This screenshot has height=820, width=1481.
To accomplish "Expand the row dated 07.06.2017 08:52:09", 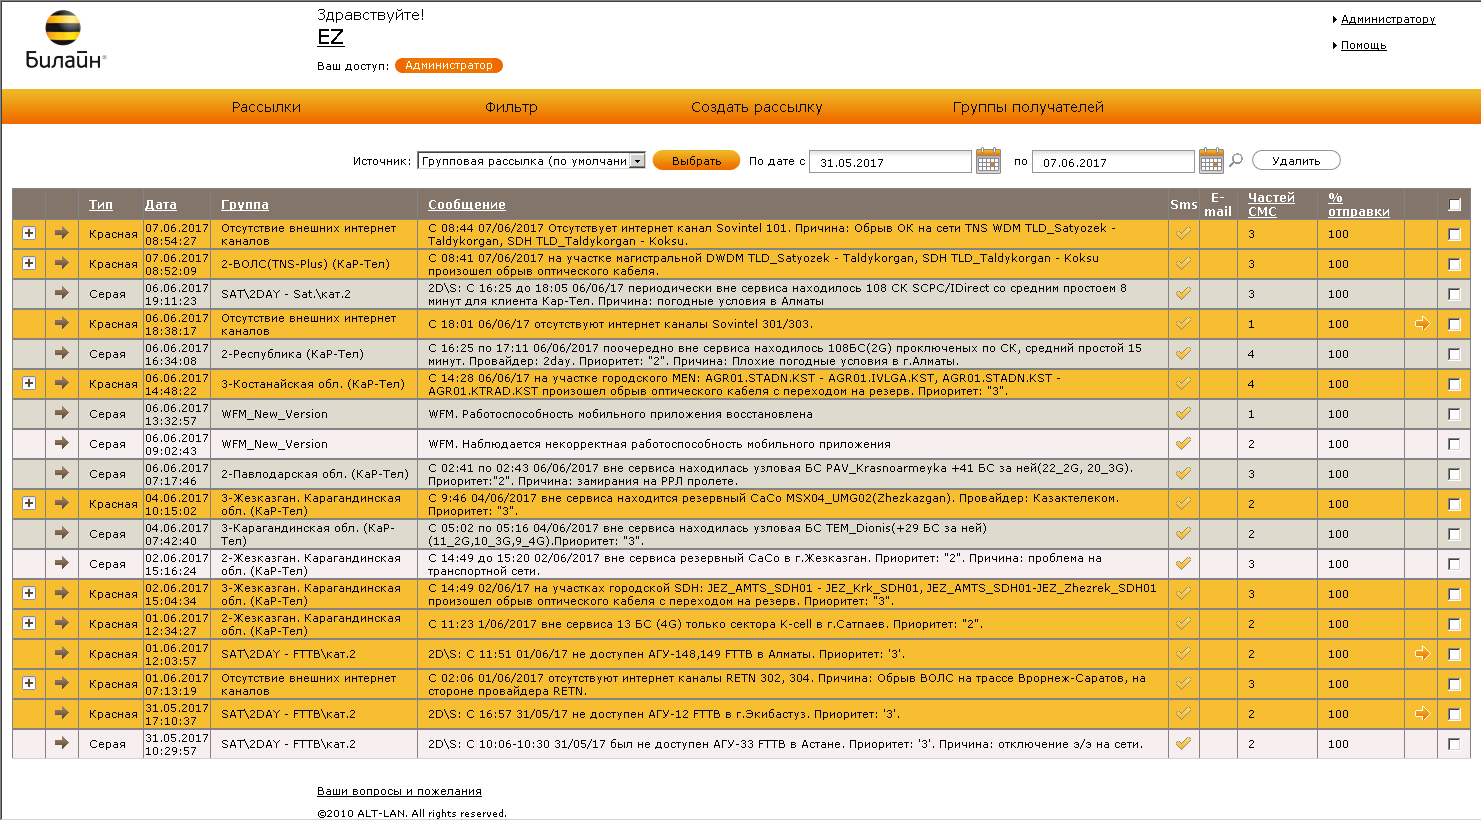I will 29,263.
